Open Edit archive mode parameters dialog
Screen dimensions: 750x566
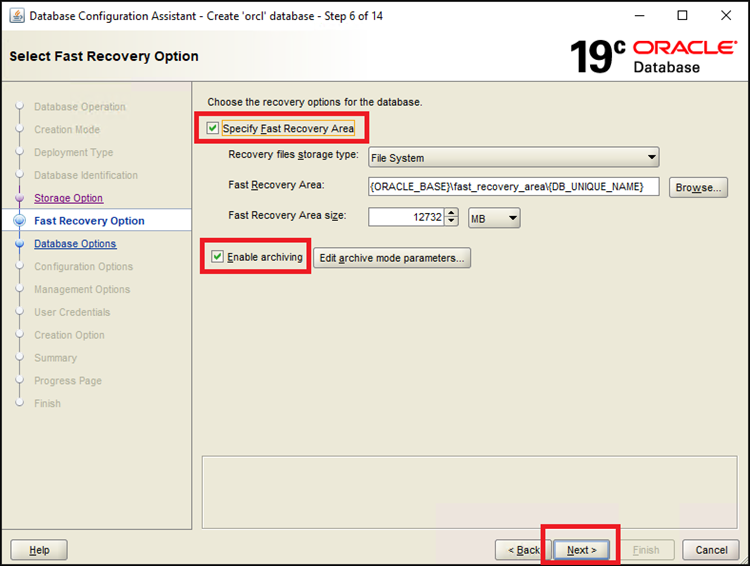tap(392, 258)
